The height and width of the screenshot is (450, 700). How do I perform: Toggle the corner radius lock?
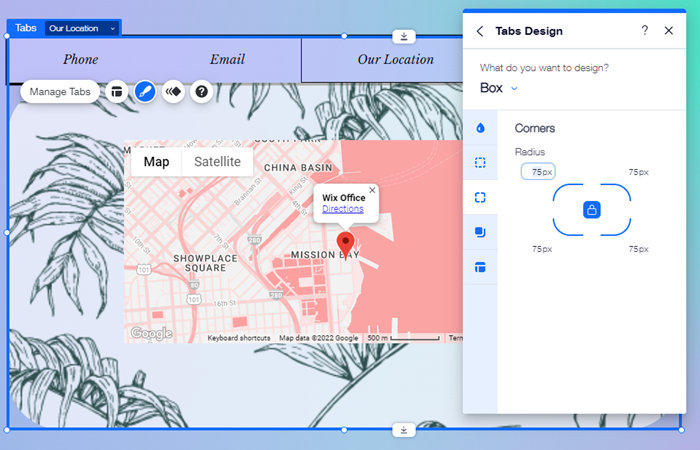point(592,209)
